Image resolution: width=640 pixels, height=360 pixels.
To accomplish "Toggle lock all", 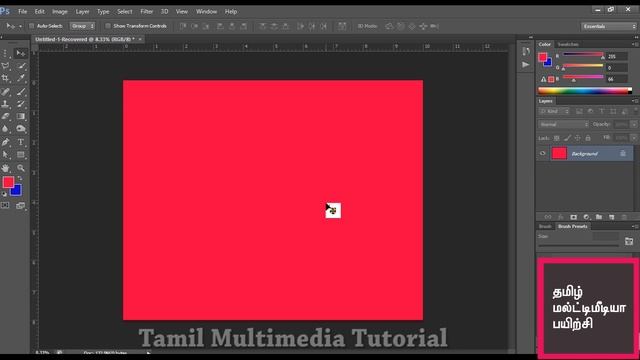I will point(588,138).
